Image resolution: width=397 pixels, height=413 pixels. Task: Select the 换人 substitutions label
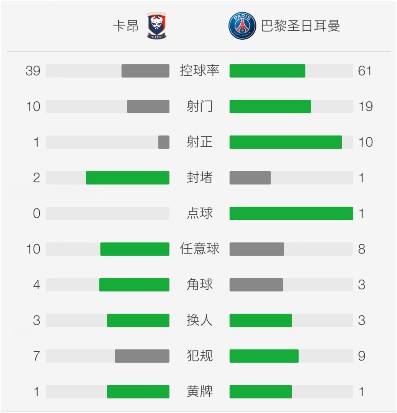[x=199, y=320]
